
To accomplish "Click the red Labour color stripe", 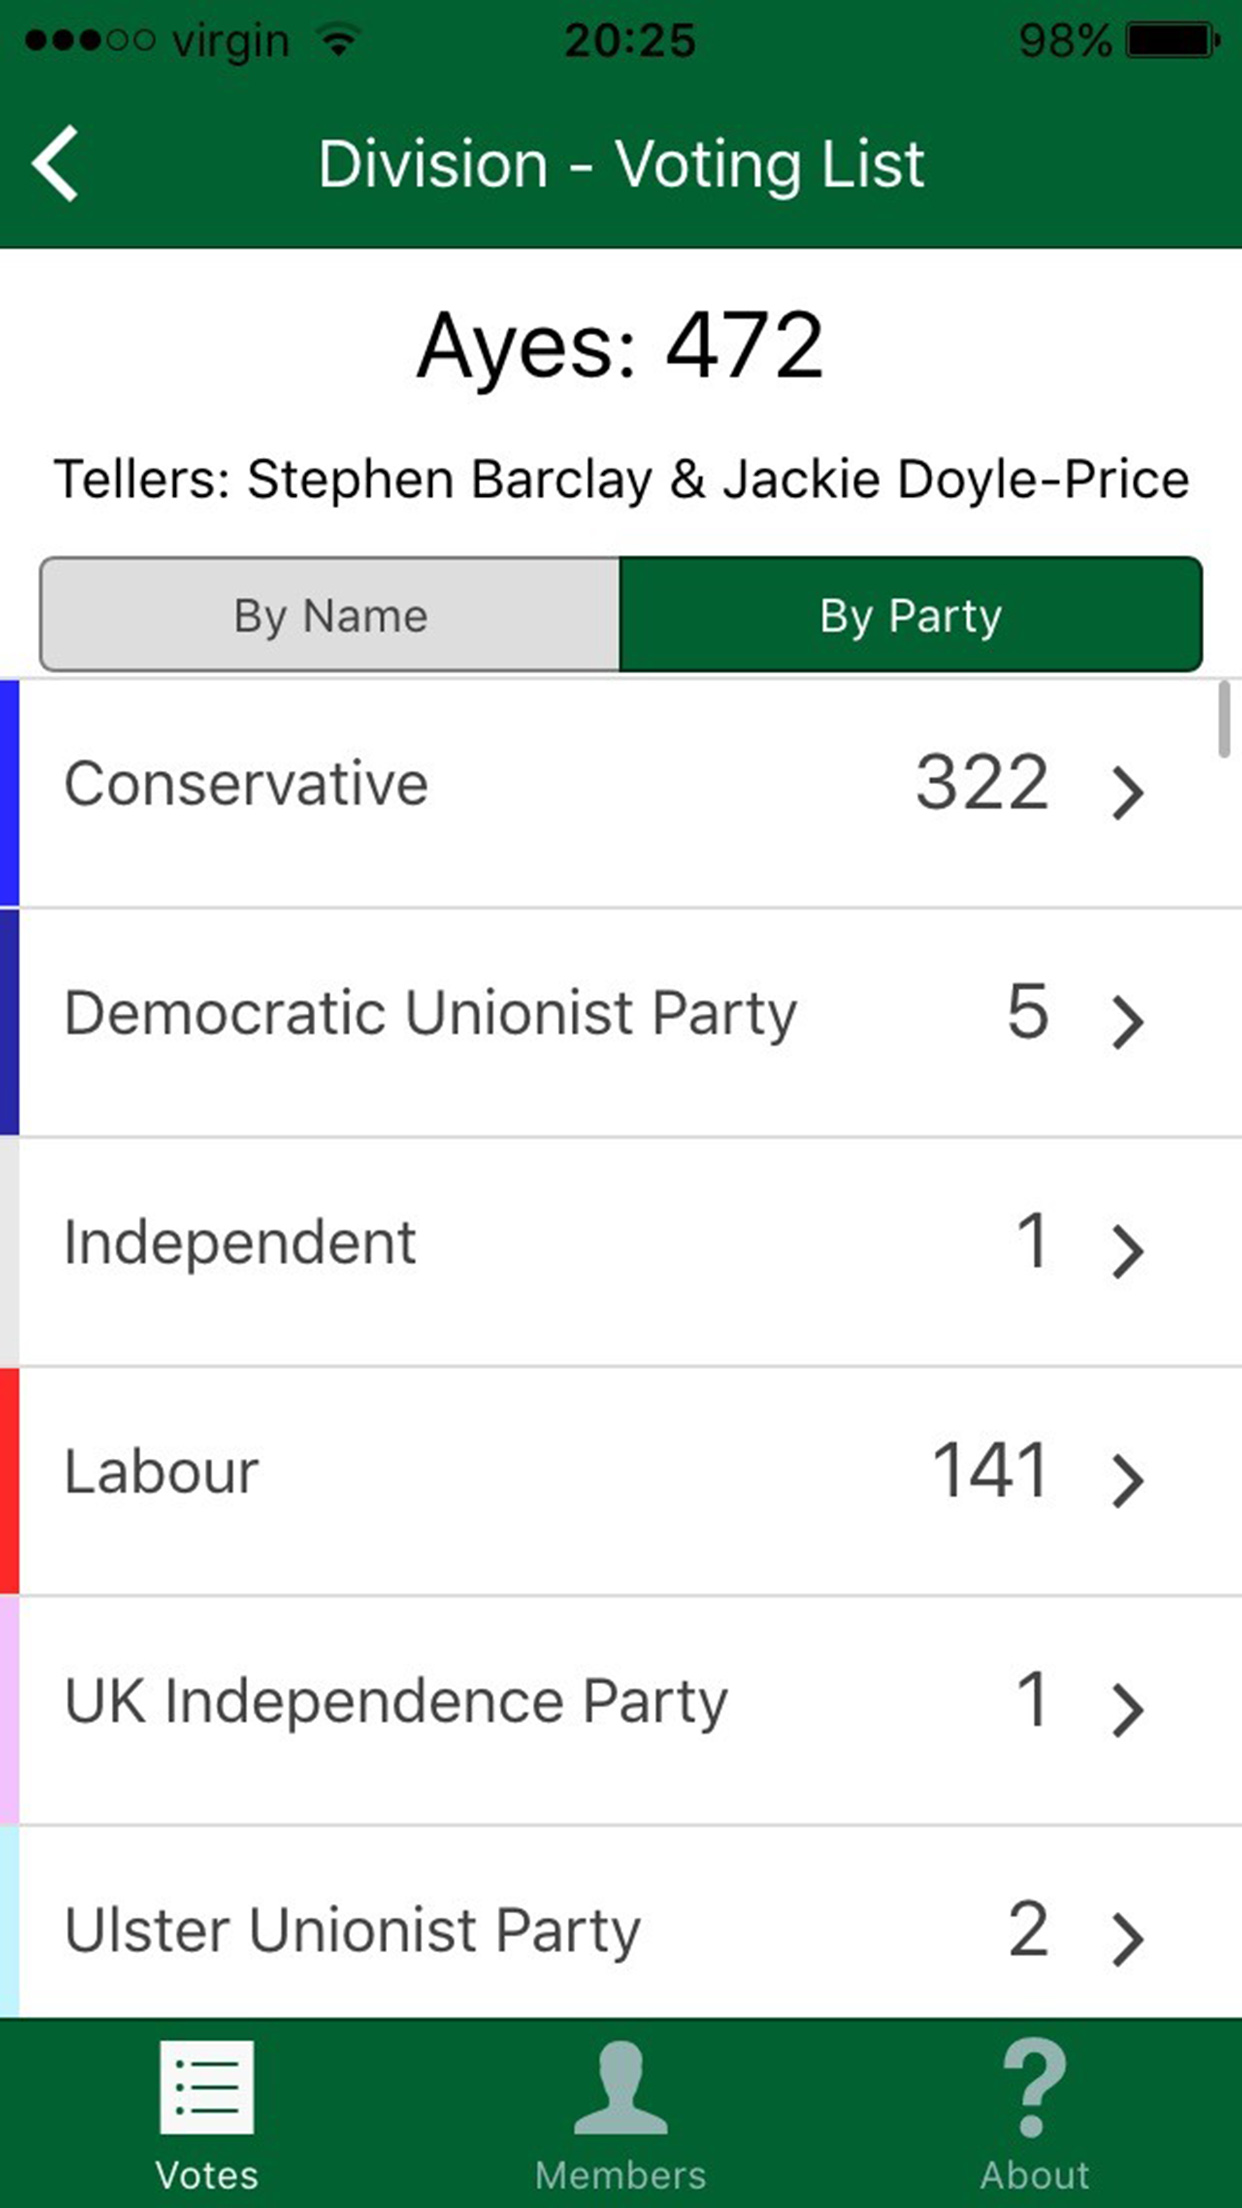I will (9, 1480).
